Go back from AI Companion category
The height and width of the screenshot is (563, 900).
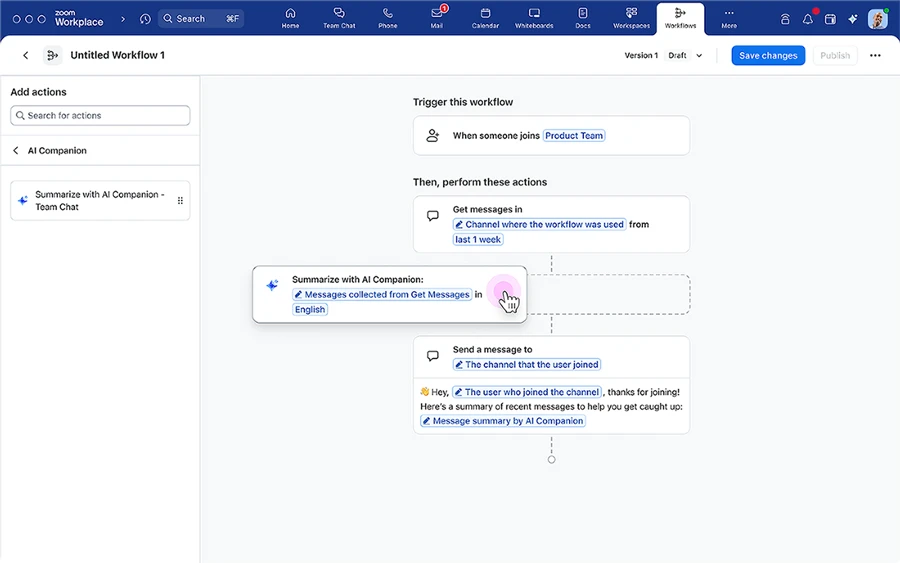tap(16, 151)
